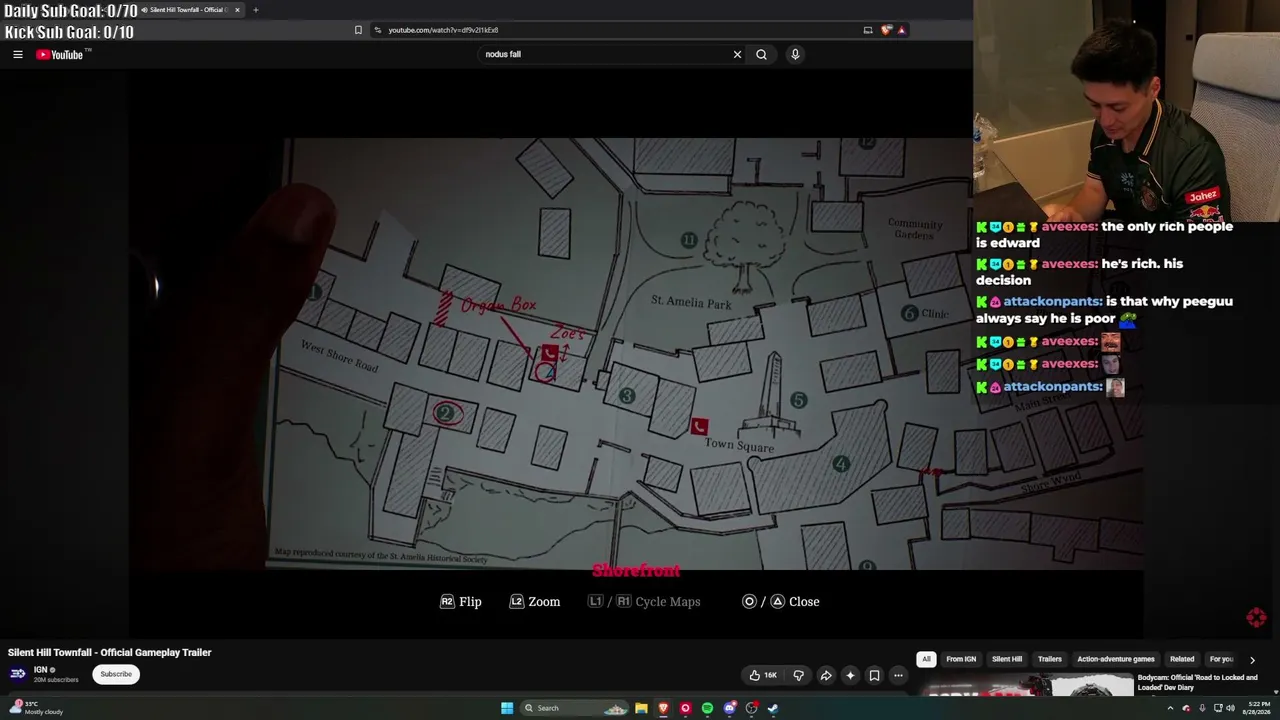Open the weather widget on the taskbar
The width and height of the screenshot is (1280, 720).
tap(37, 708)
